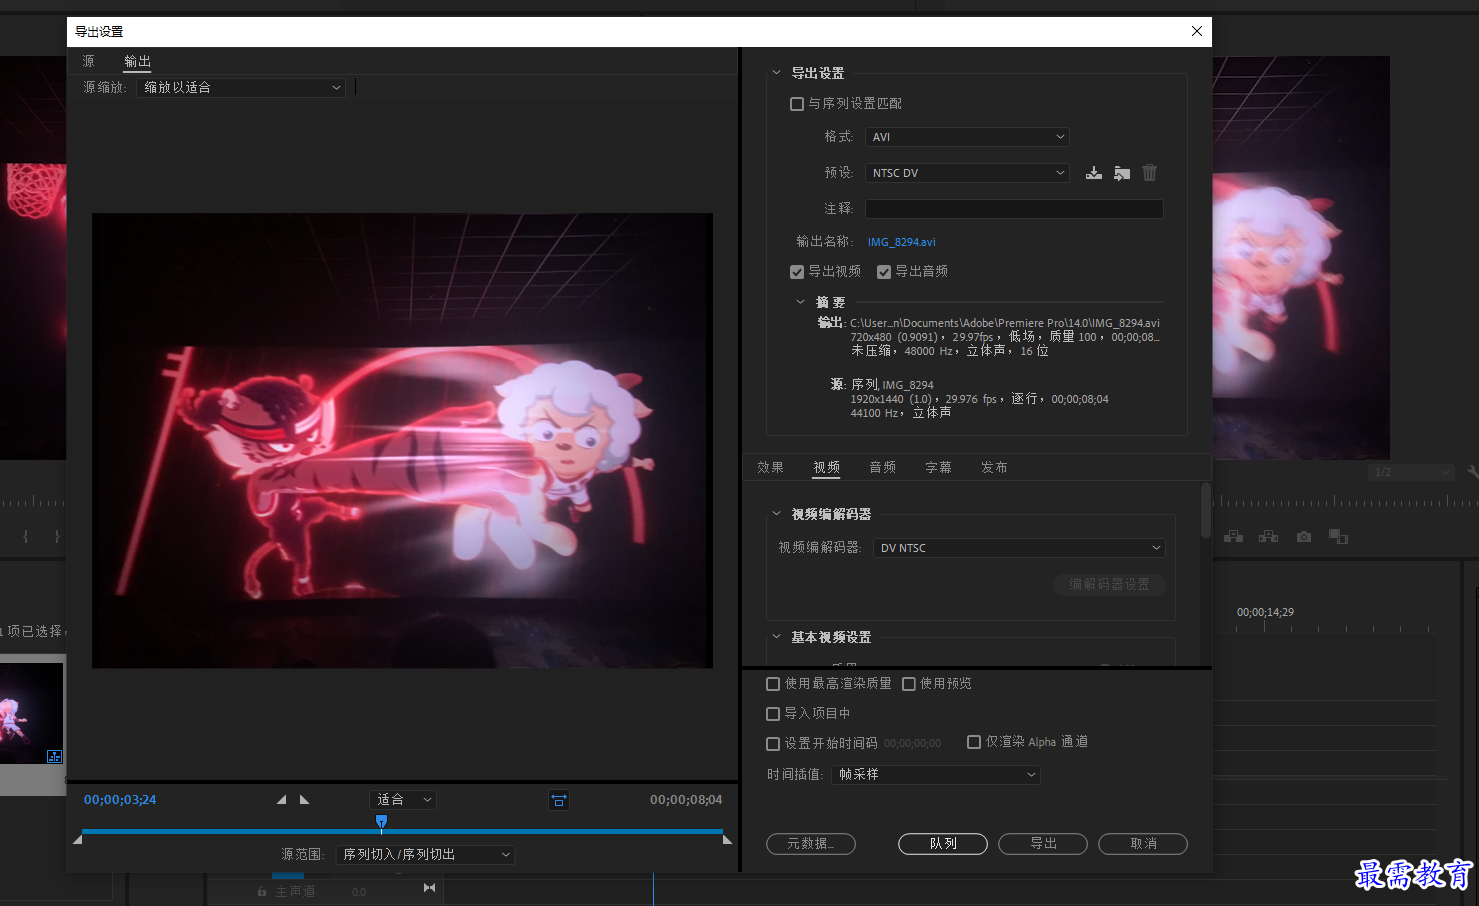Click the output name IMG_8294.avi link
Screen dimensions: 1479x906
click(902, 242)
